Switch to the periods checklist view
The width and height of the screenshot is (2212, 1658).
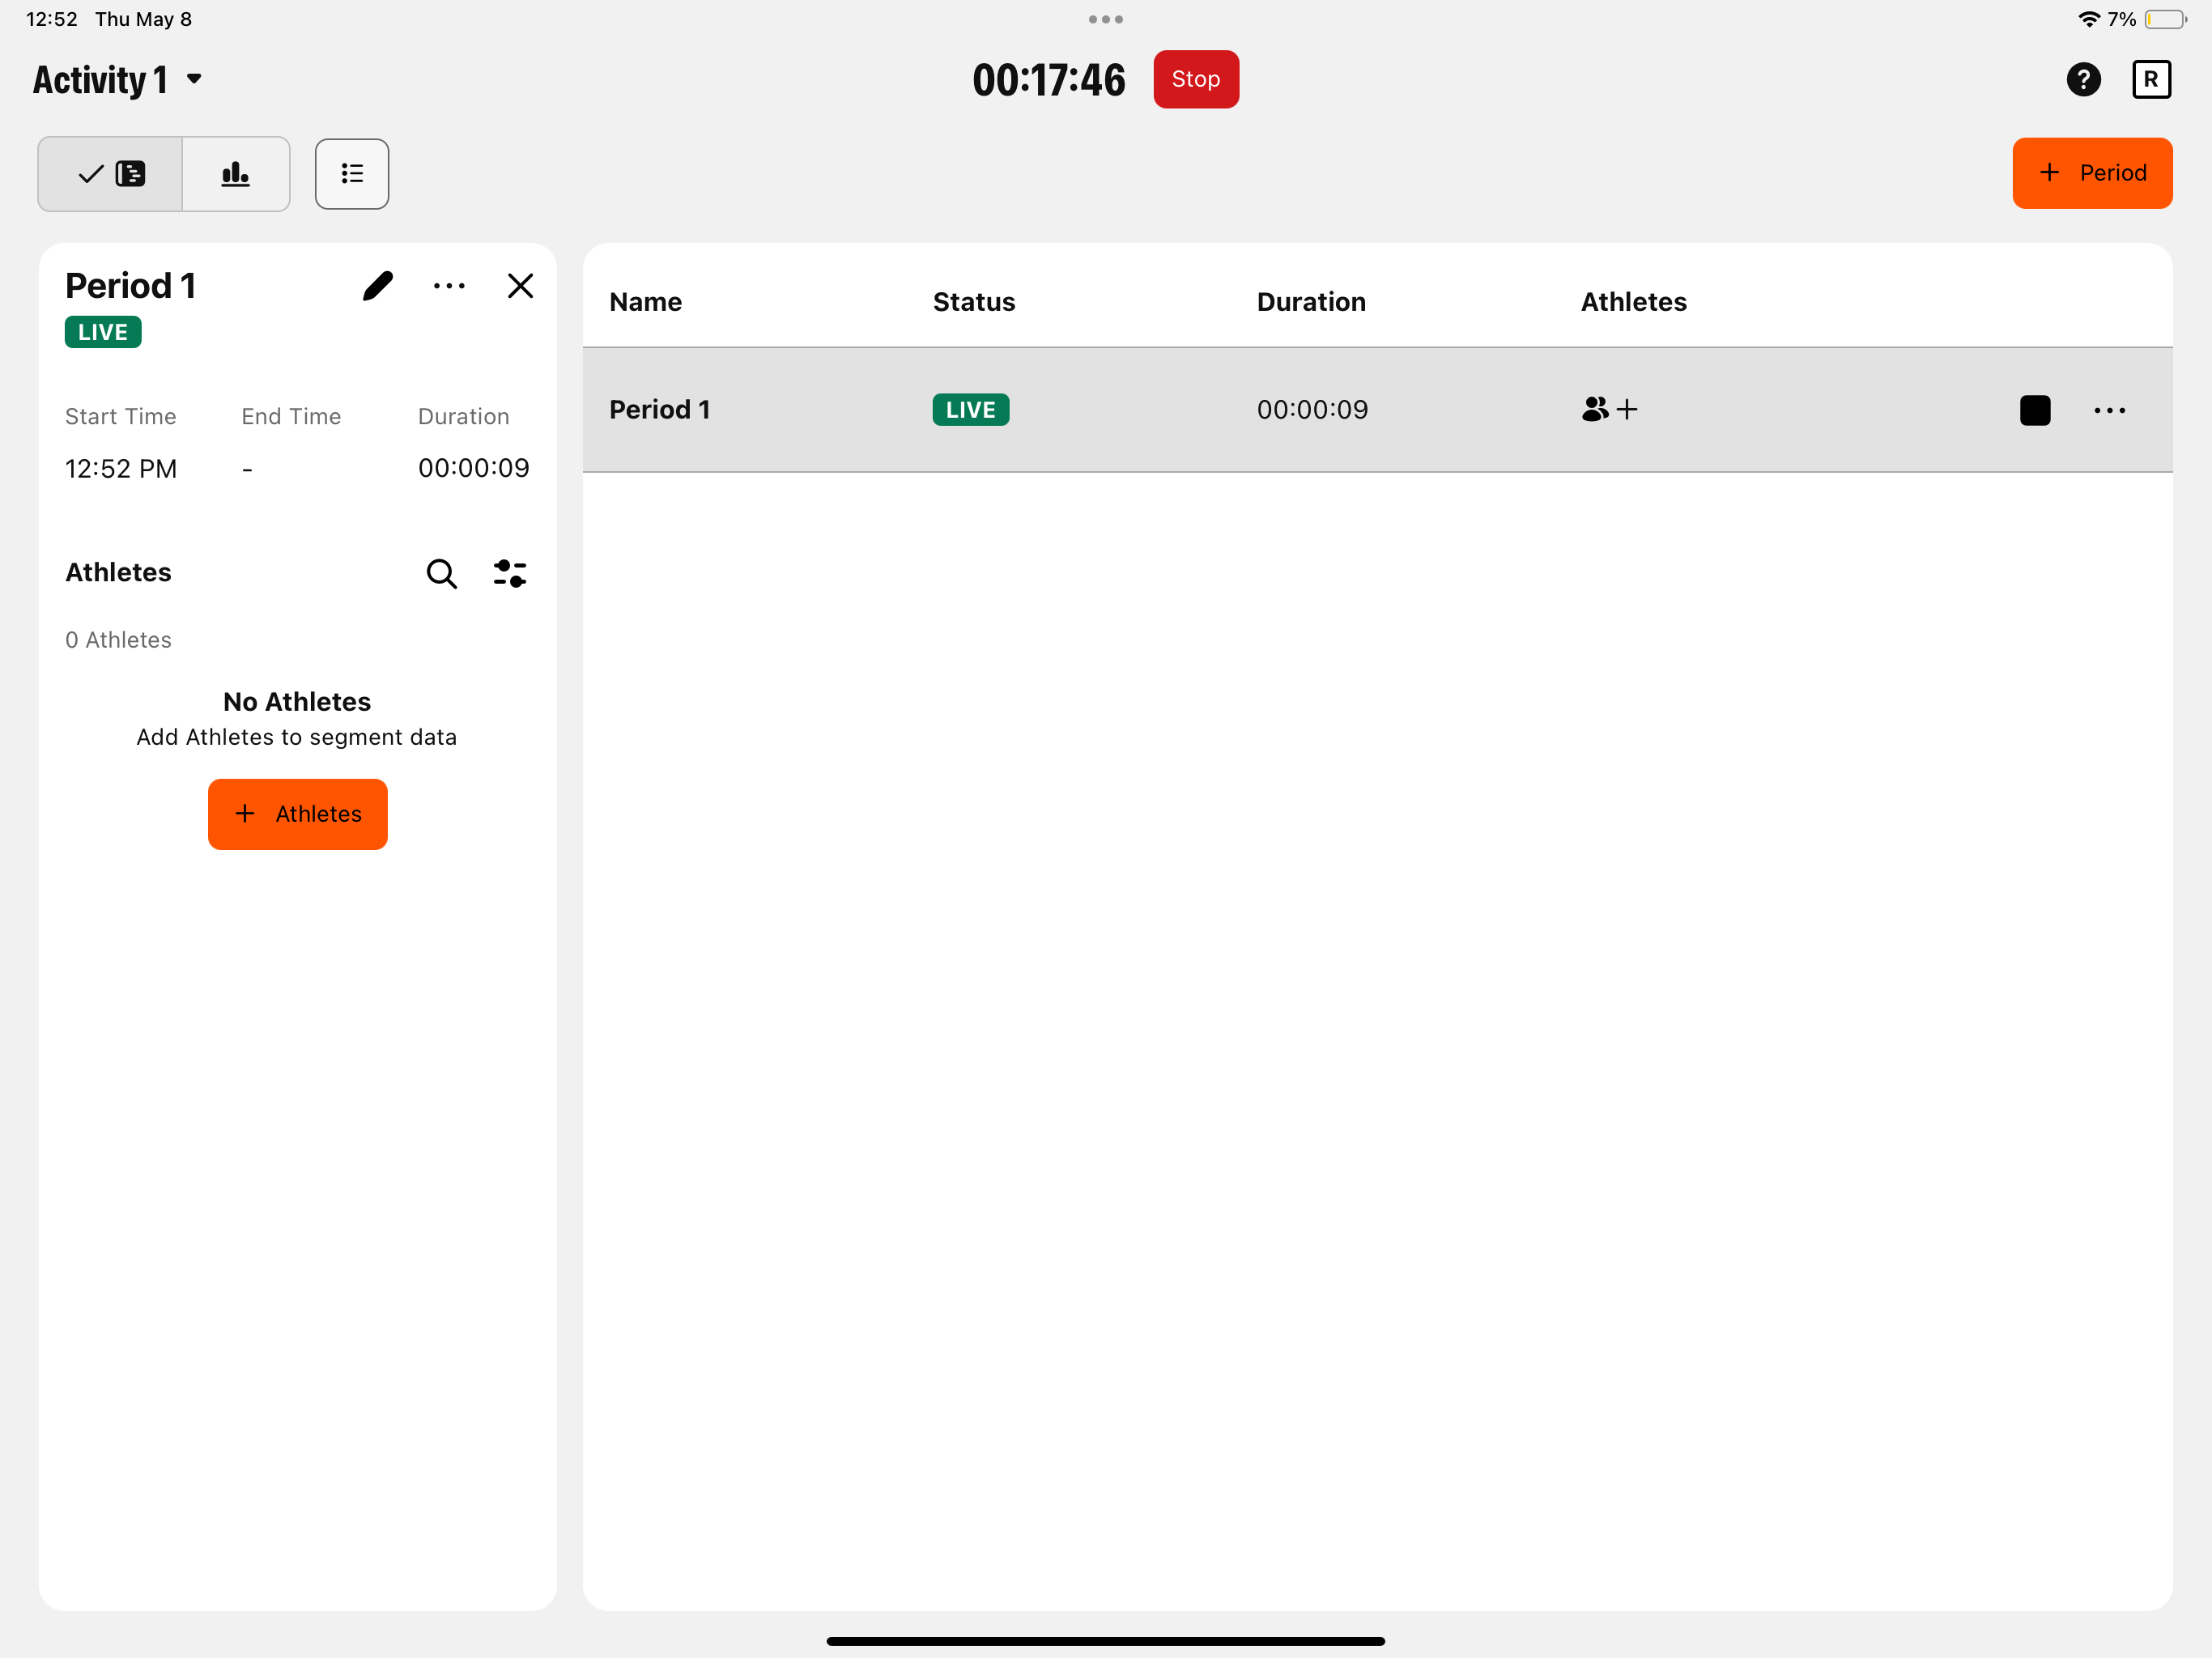tap(110, 174)
